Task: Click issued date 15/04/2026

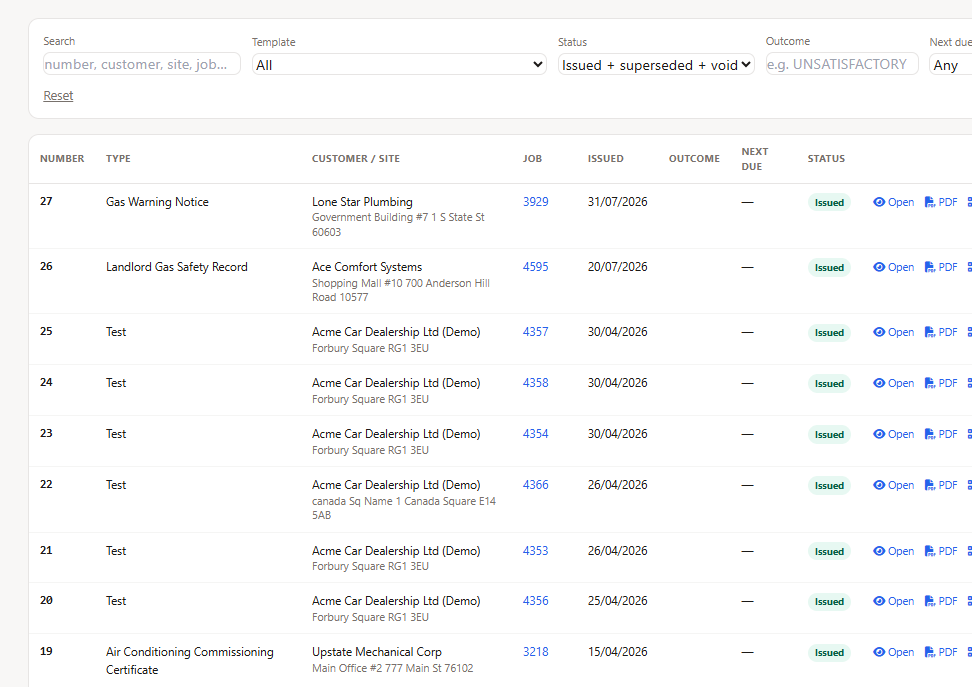Action: click(x=617, y=652)
